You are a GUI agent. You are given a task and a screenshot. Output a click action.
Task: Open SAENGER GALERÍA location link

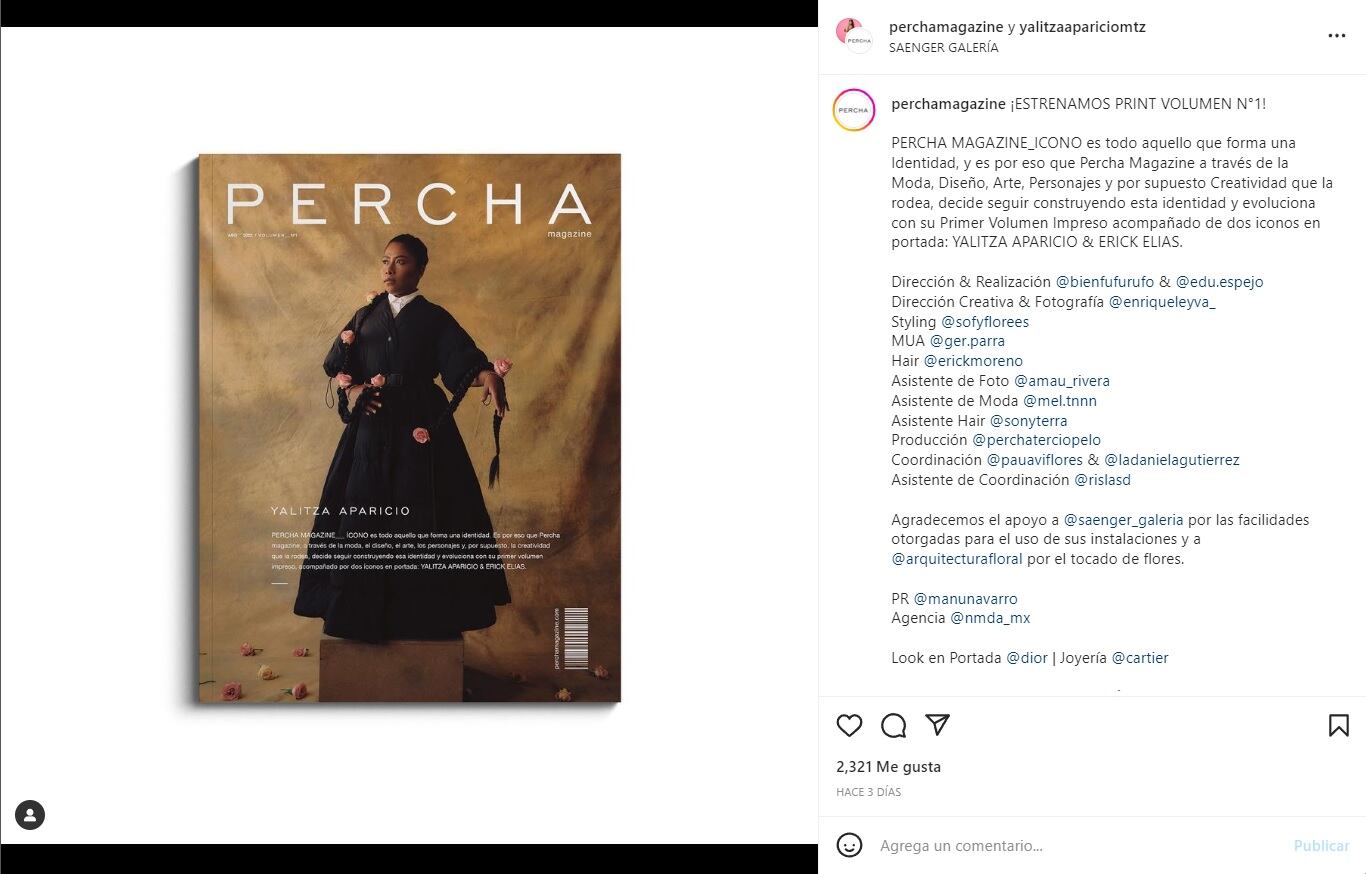pyautogui.click(x=943, y=47)
